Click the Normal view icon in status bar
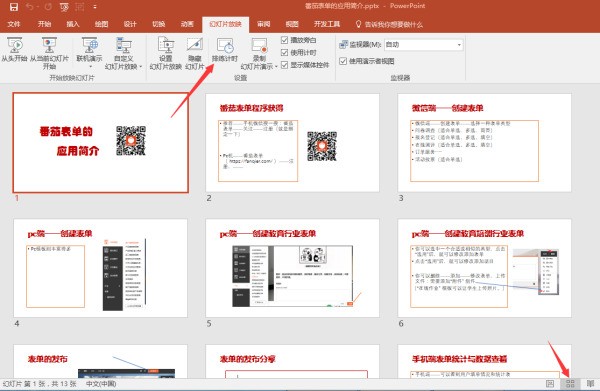 (x=550, y=384)
